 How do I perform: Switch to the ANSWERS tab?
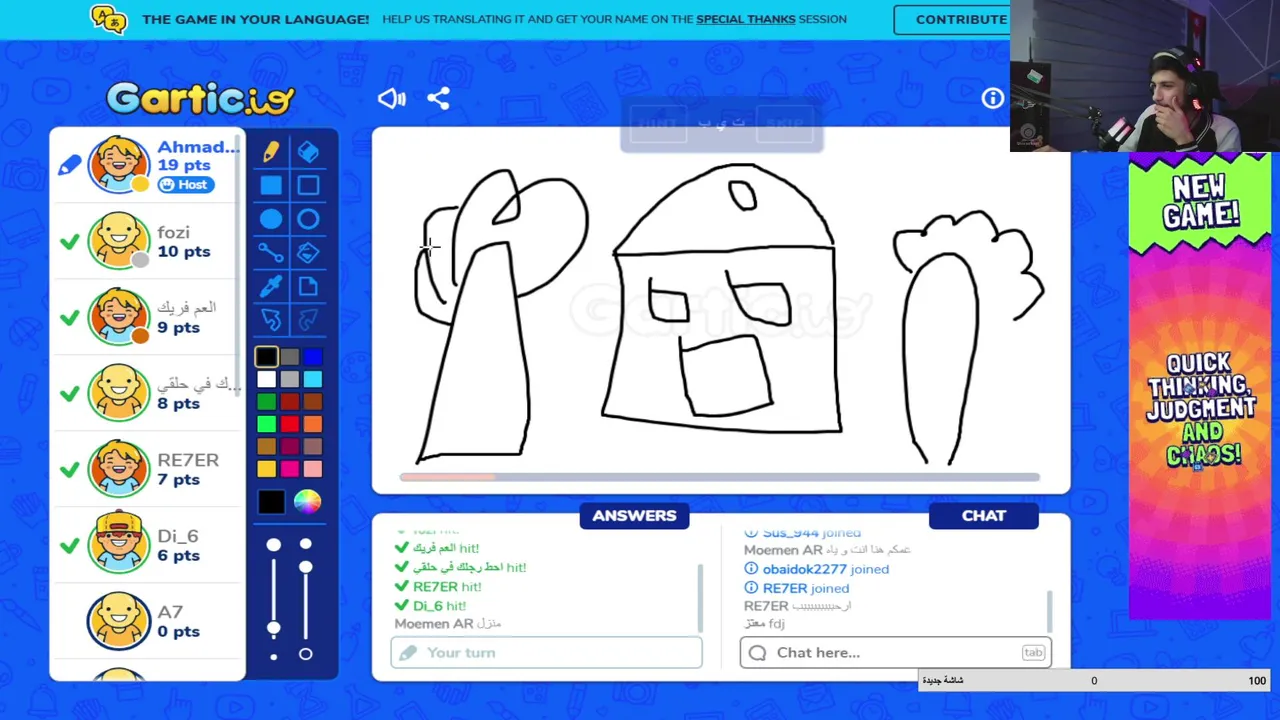634,516
